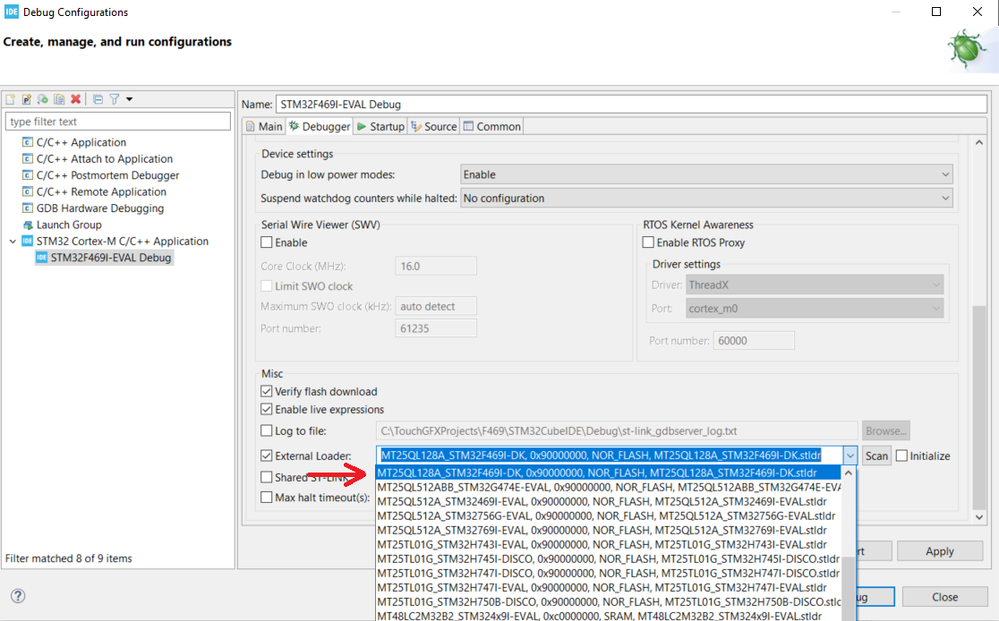Screen dimensions: 999x621
Task: Check the Max halt timeout(s) checkbox
Action: tap(266, 497)
